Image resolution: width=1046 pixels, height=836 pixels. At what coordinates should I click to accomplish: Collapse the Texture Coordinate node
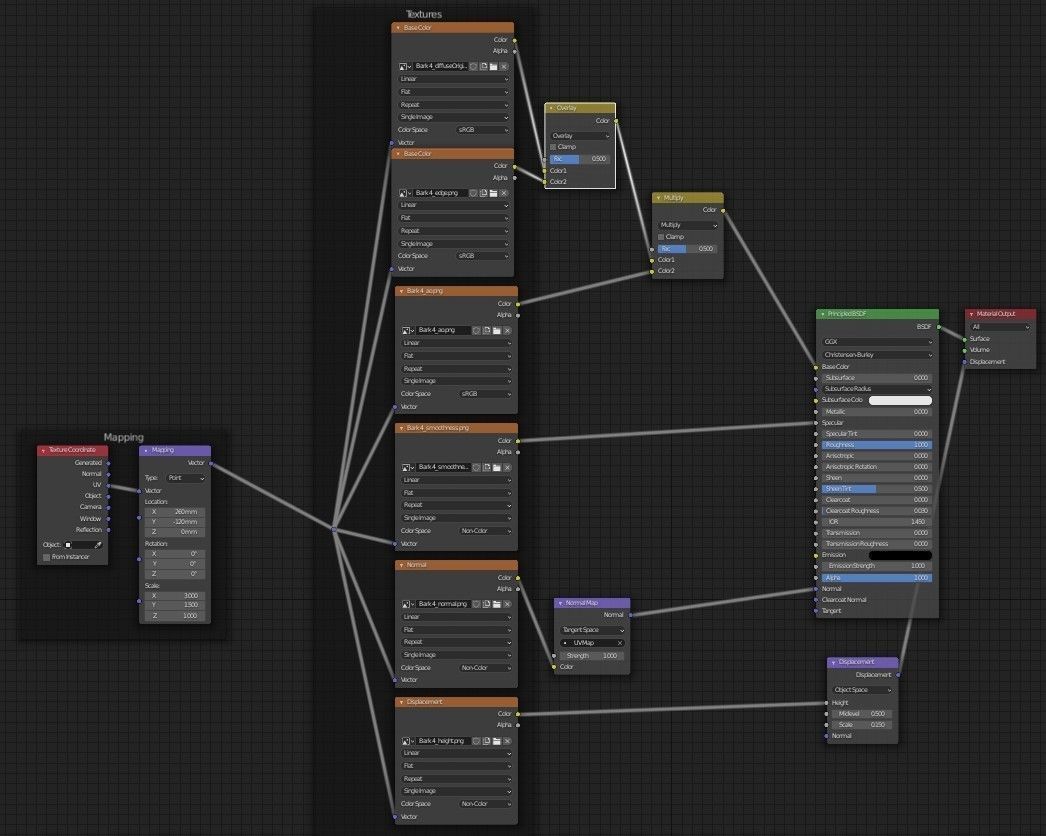tap(43, 451)
